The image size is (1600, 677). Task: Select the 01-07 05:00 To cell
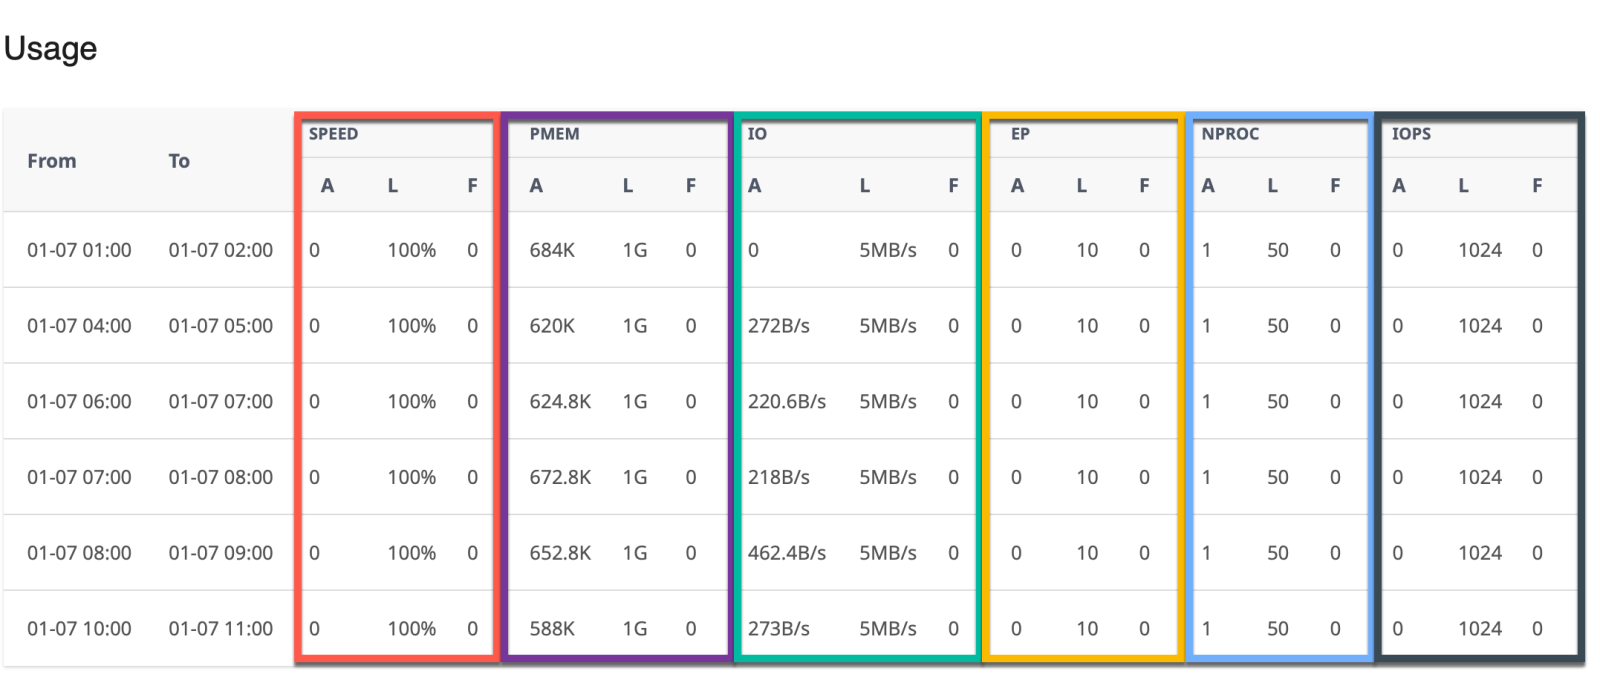(220, 326)
